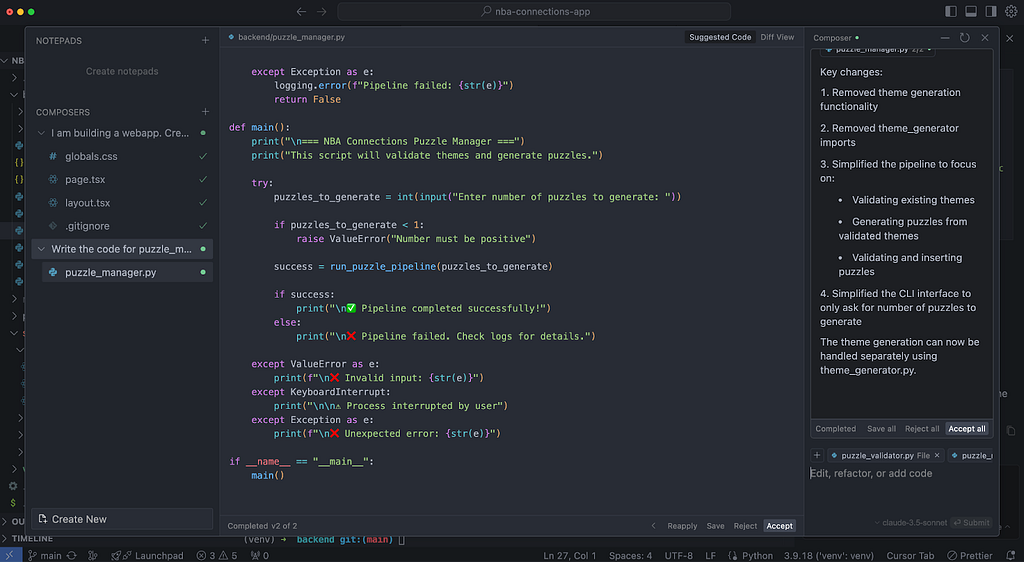Toggle the bottom panel layout icon
The width and height of the screenshot is (1024, 562).
[x=971, y=11]
